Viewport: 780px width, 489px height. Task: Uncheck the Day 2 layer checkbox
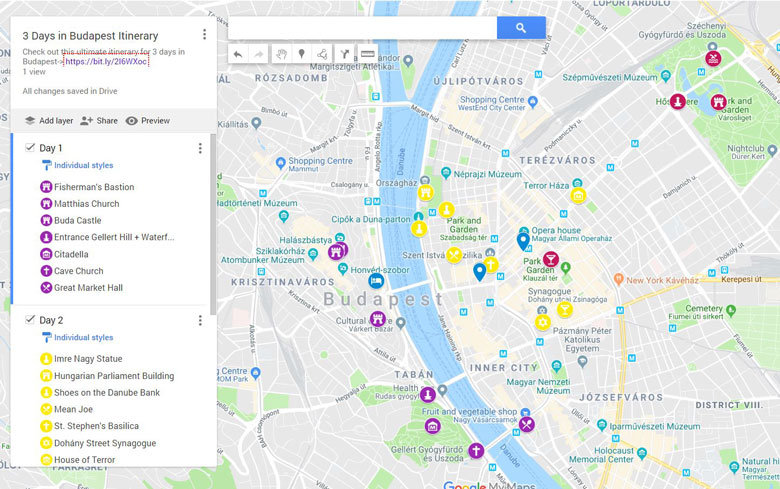30,319
